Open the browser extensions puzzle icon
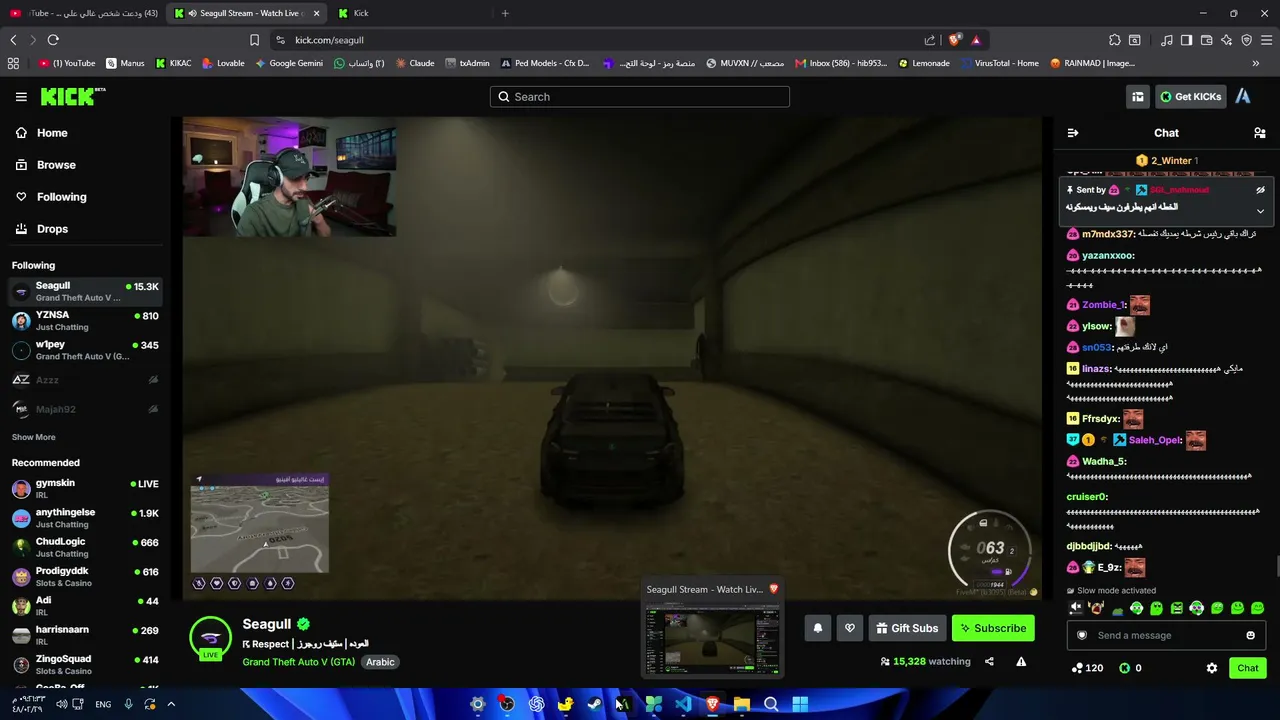The image size is (1280, 720). (1115, 40)
